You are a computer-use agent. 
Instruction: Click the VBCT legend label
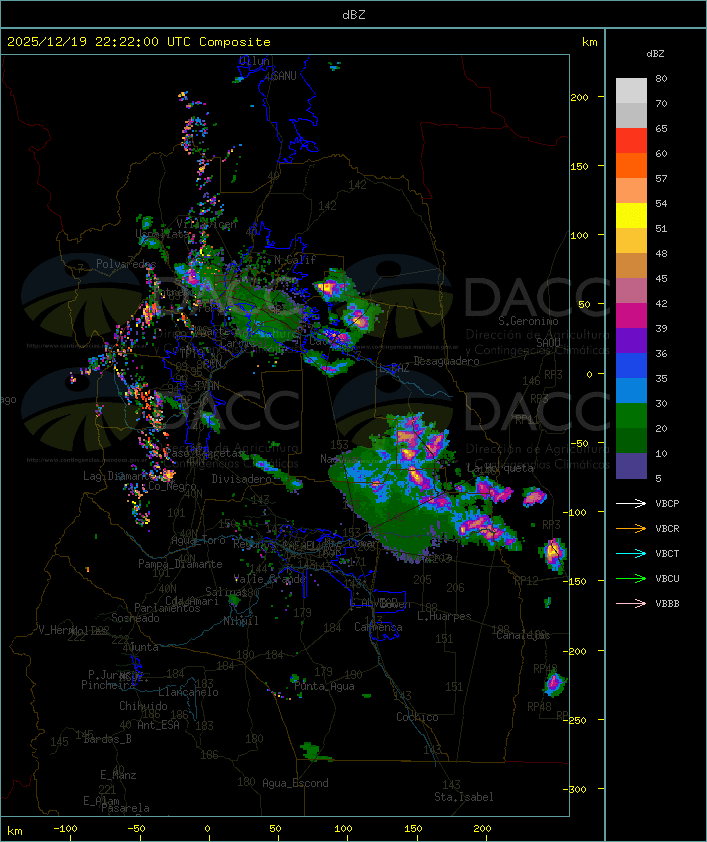(667, 553)
